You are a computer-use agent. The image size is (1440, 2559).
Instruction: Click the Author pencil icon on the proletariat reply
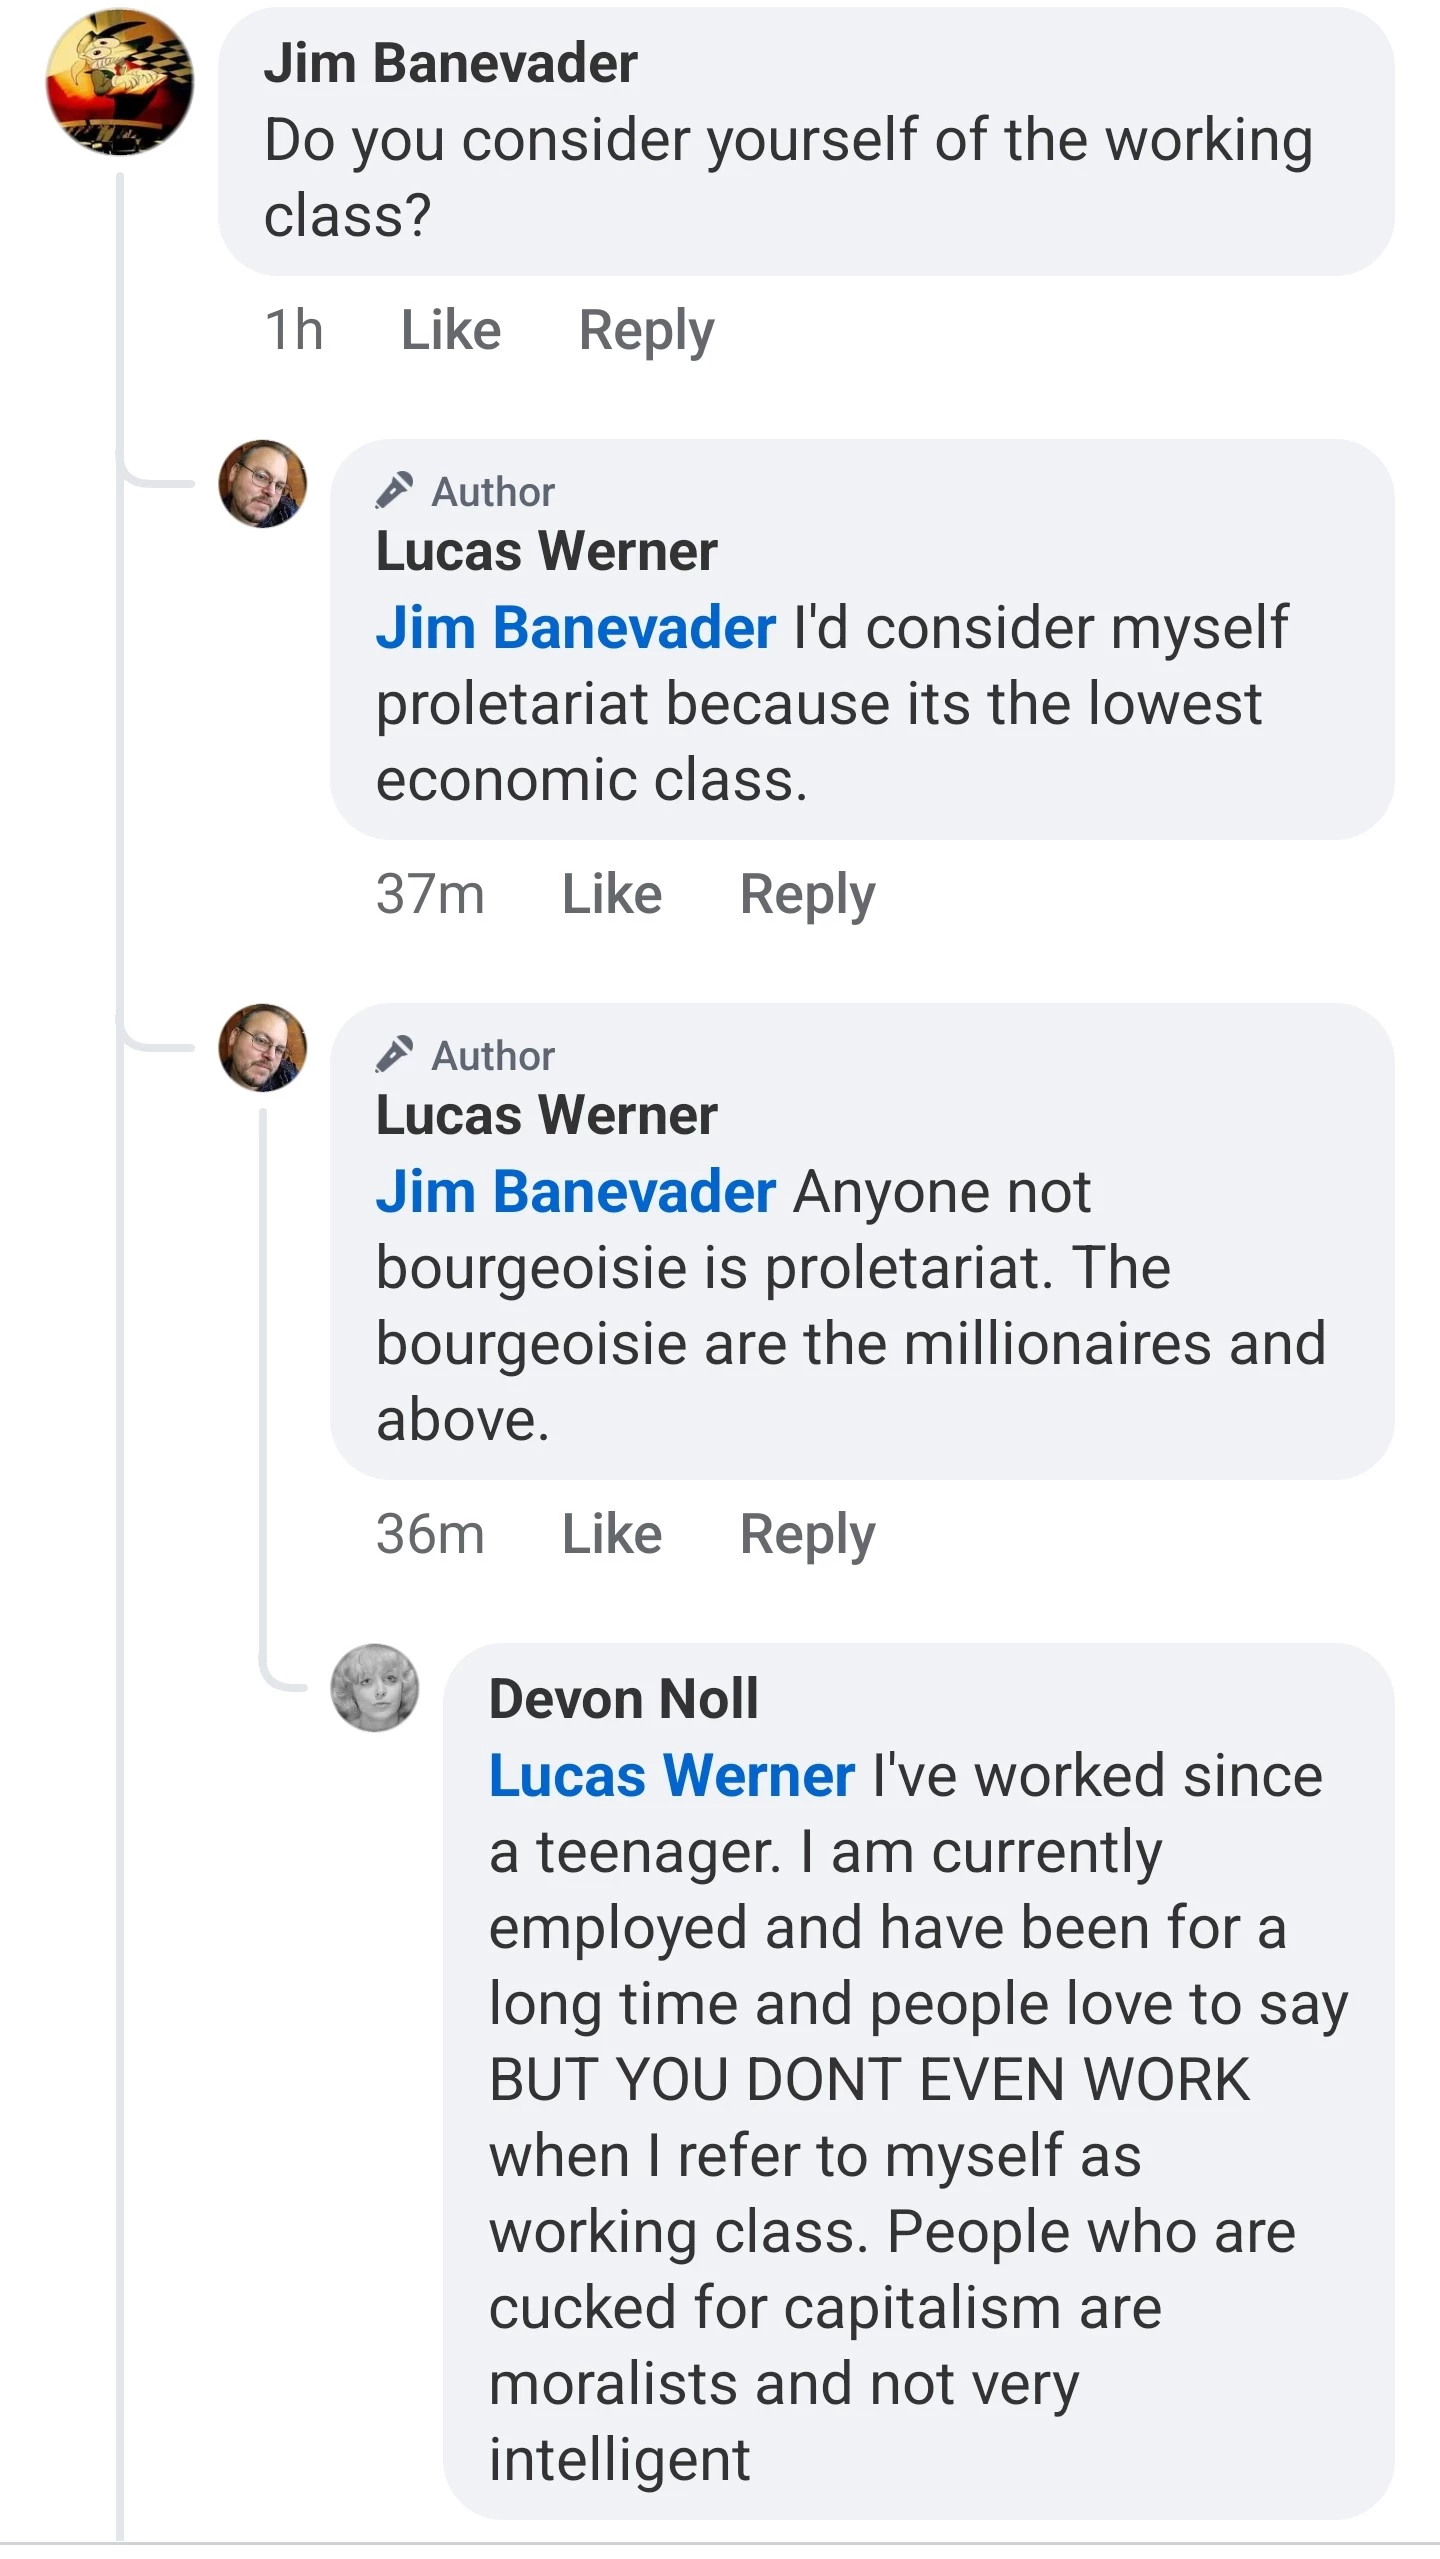(x=394, y=490)
